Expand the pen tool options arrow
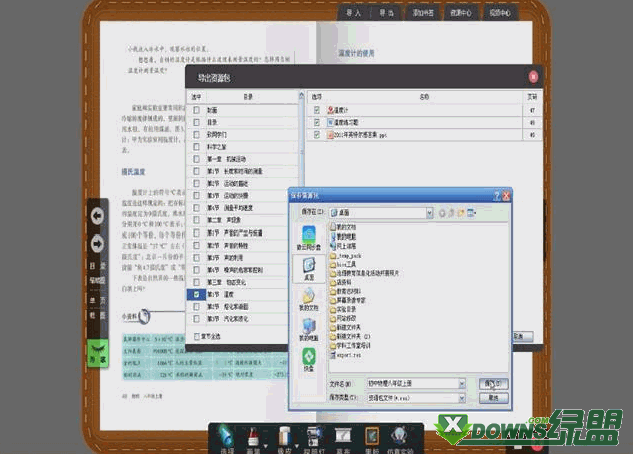Viewport: 633px width, 454px height. point(266,446)
